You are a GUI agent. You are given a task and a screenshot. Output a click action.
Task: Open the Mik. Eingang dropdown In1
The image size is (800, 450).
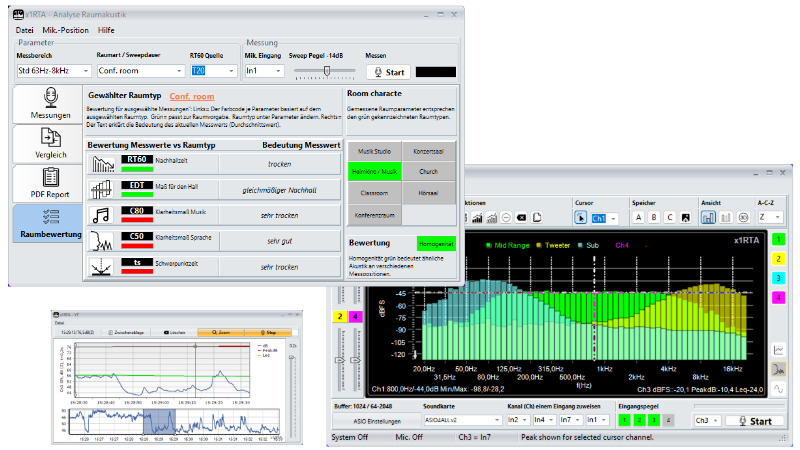pyautogui.click(x=264, y=71)
